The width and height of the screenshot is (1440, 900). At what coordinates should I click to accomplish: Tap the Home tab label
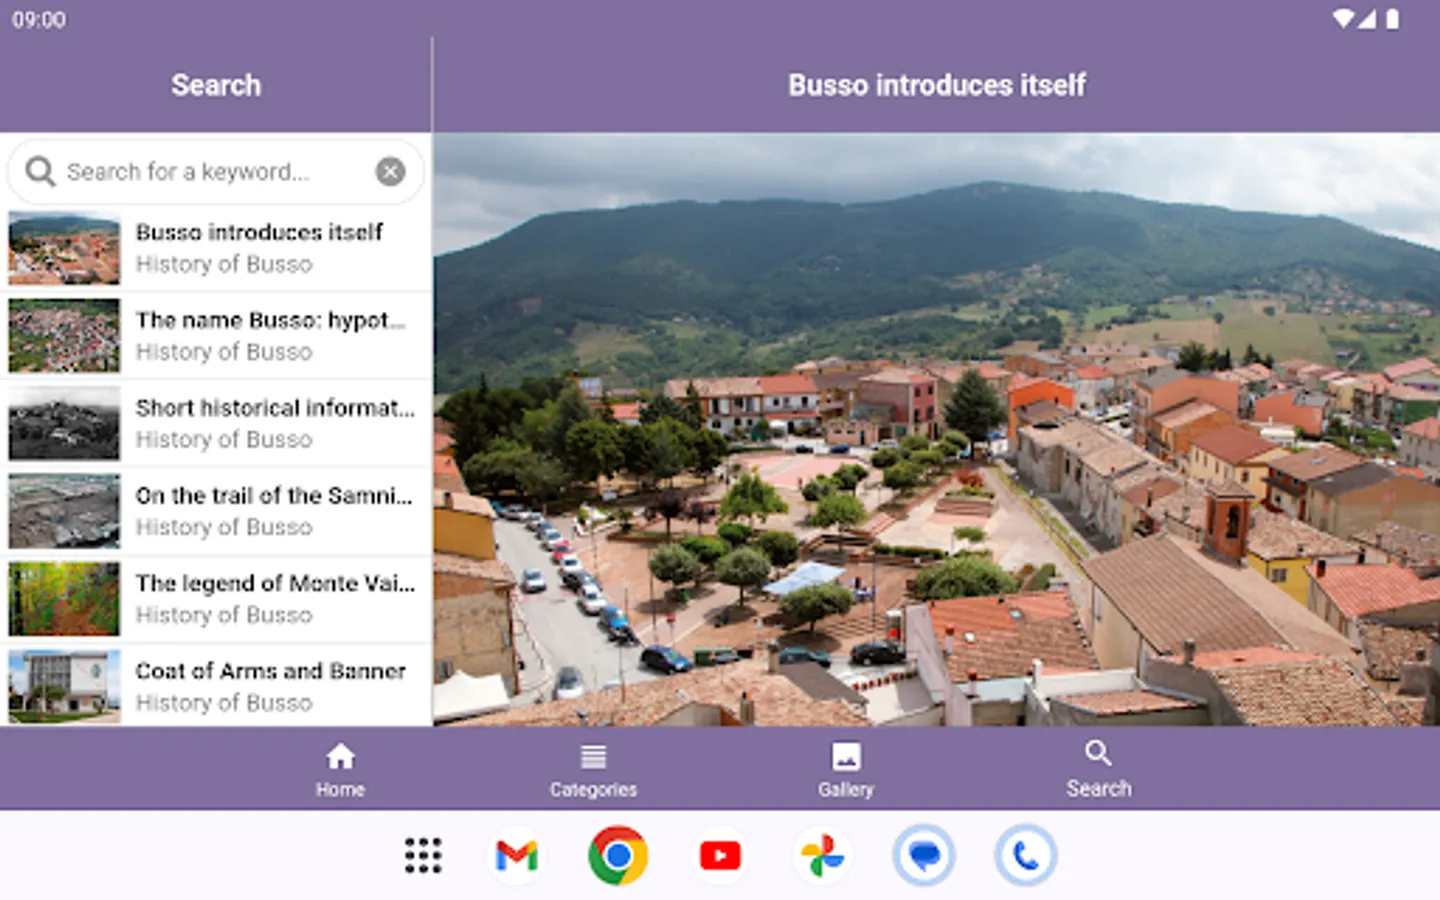click(x=340, y=789)
